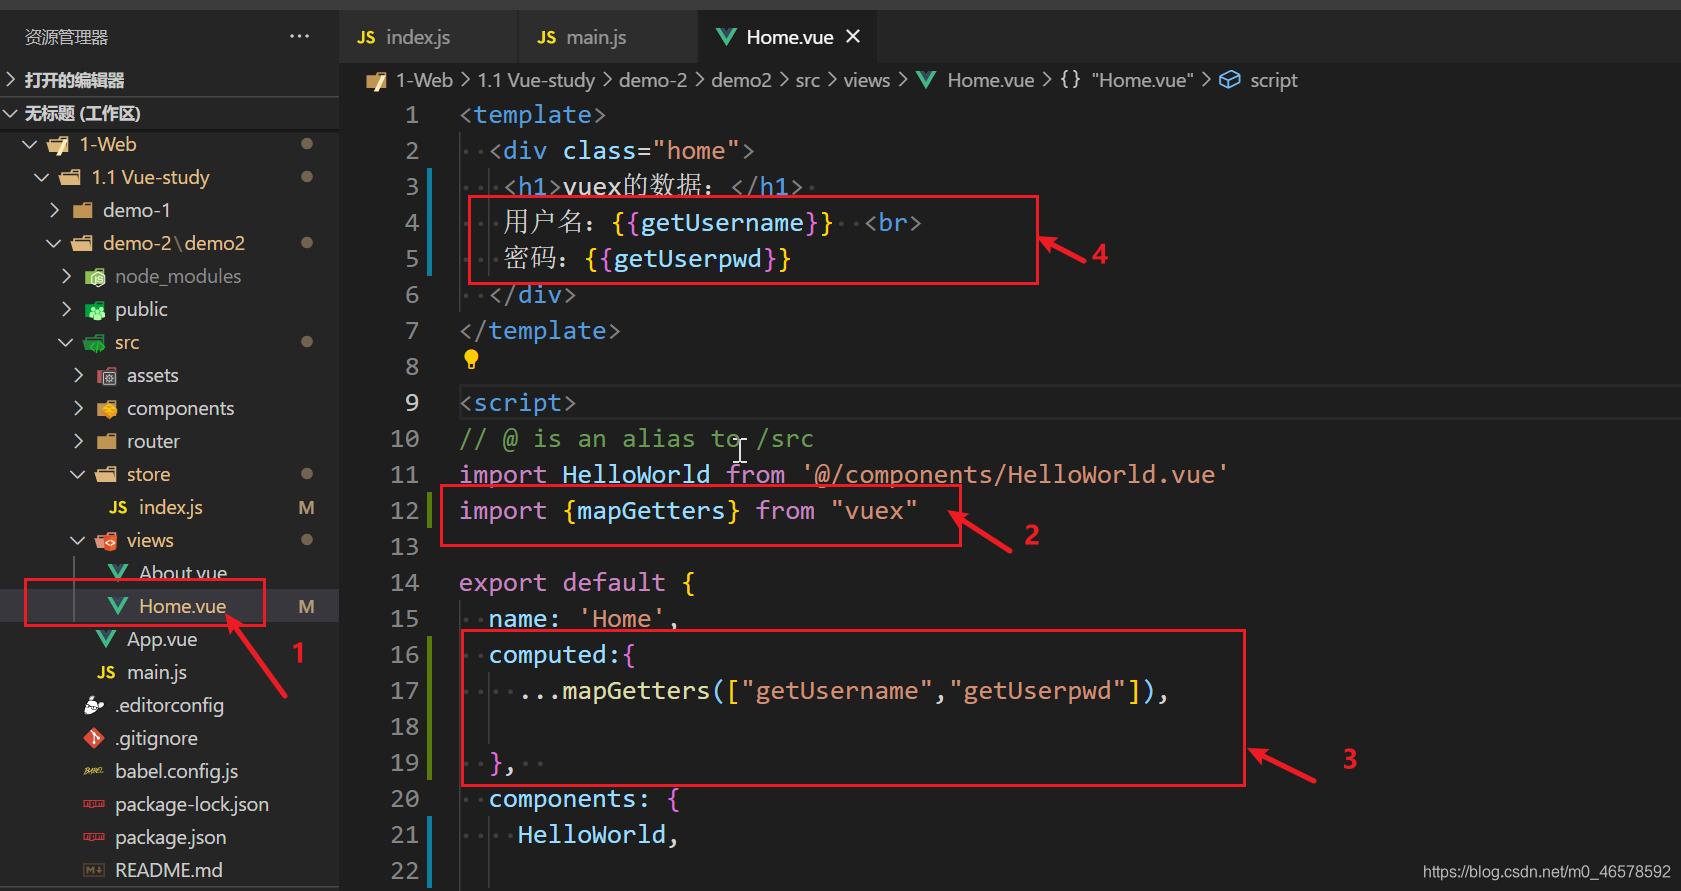Click the node_modules folder icon
The image size is (1681, 891).
[95, 277]
